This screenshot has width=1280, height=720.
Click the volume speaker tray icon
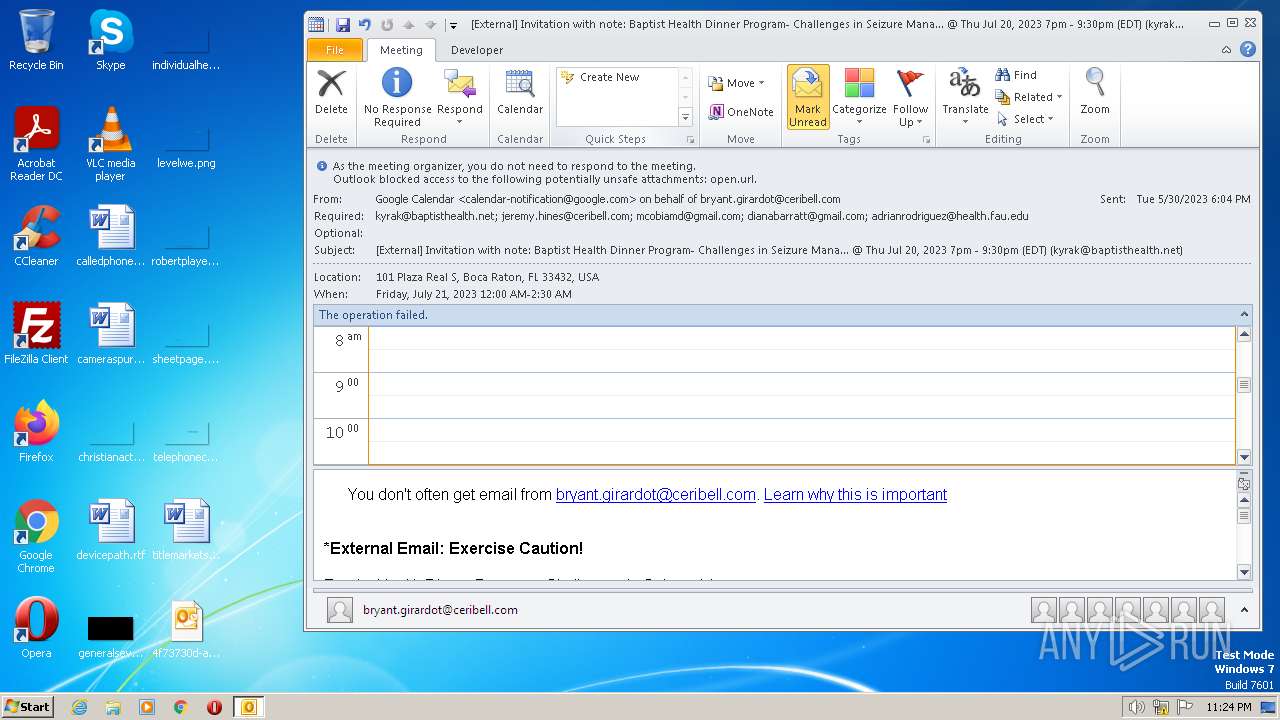tap(1137, 707)
